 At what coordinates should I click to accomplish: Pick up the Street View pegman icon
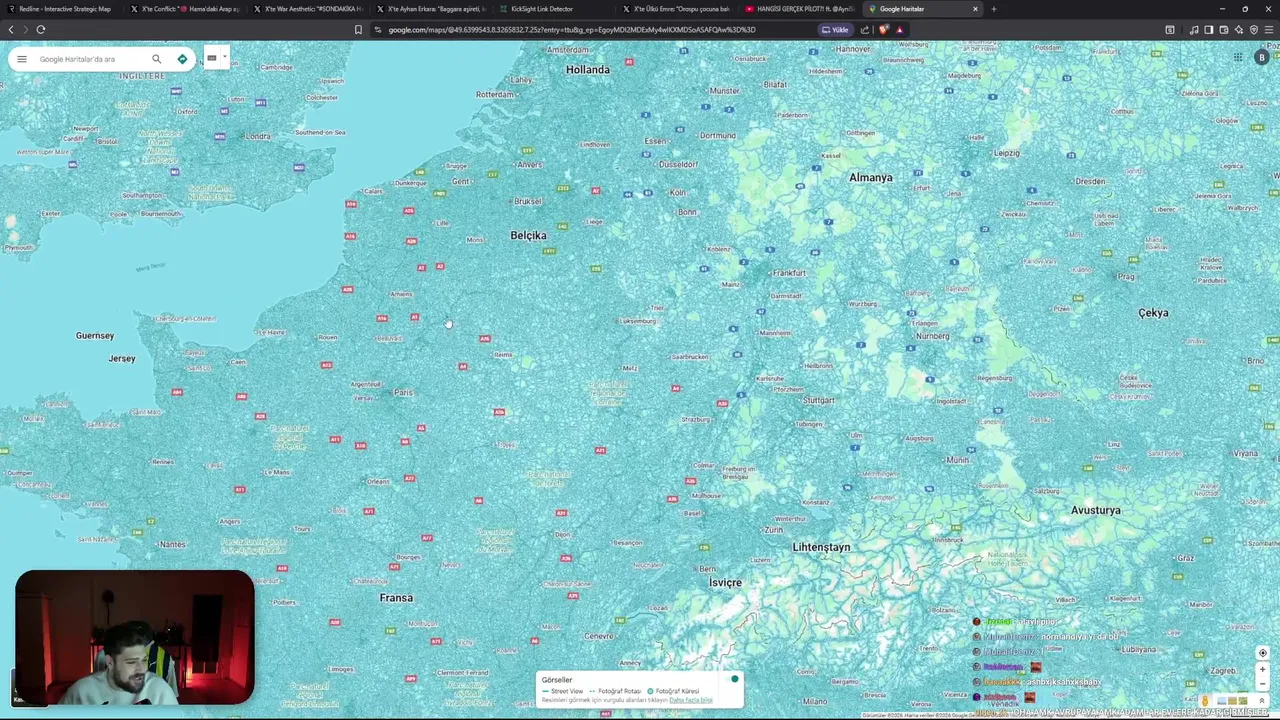click(1205, 701)
